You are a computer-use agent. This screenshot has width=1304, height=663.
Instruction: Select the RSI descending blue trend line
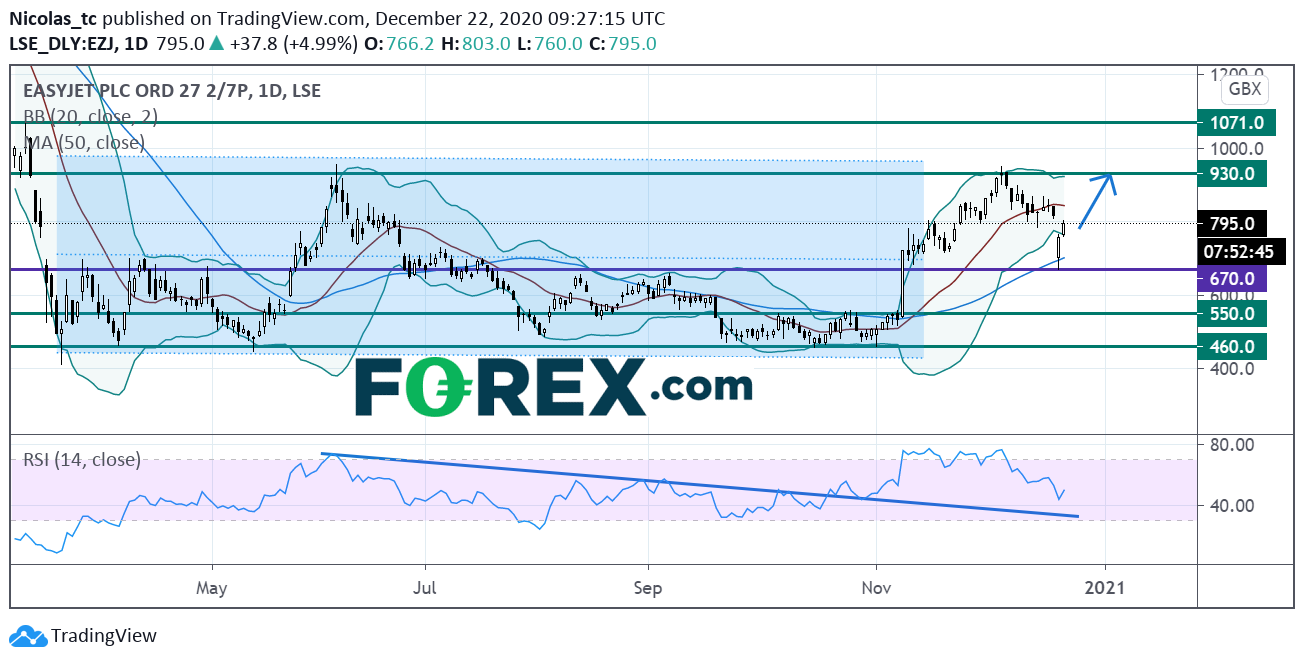click(700, 486)
